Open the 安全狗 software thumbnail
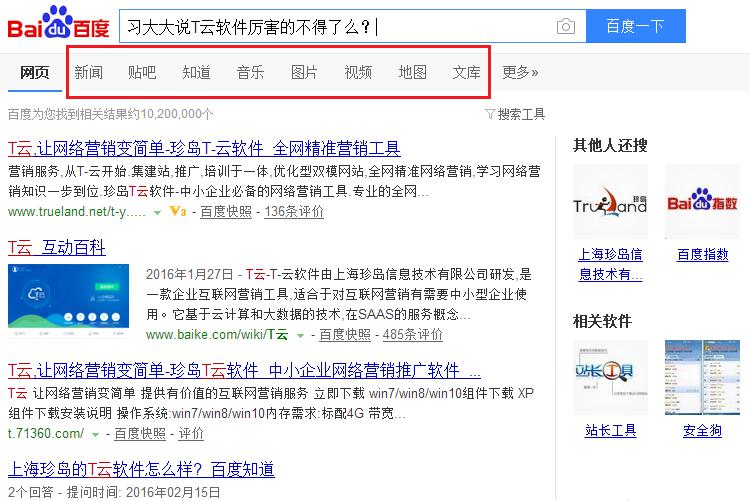This screenshot has width=750, height=501. (x=702, y=378)
